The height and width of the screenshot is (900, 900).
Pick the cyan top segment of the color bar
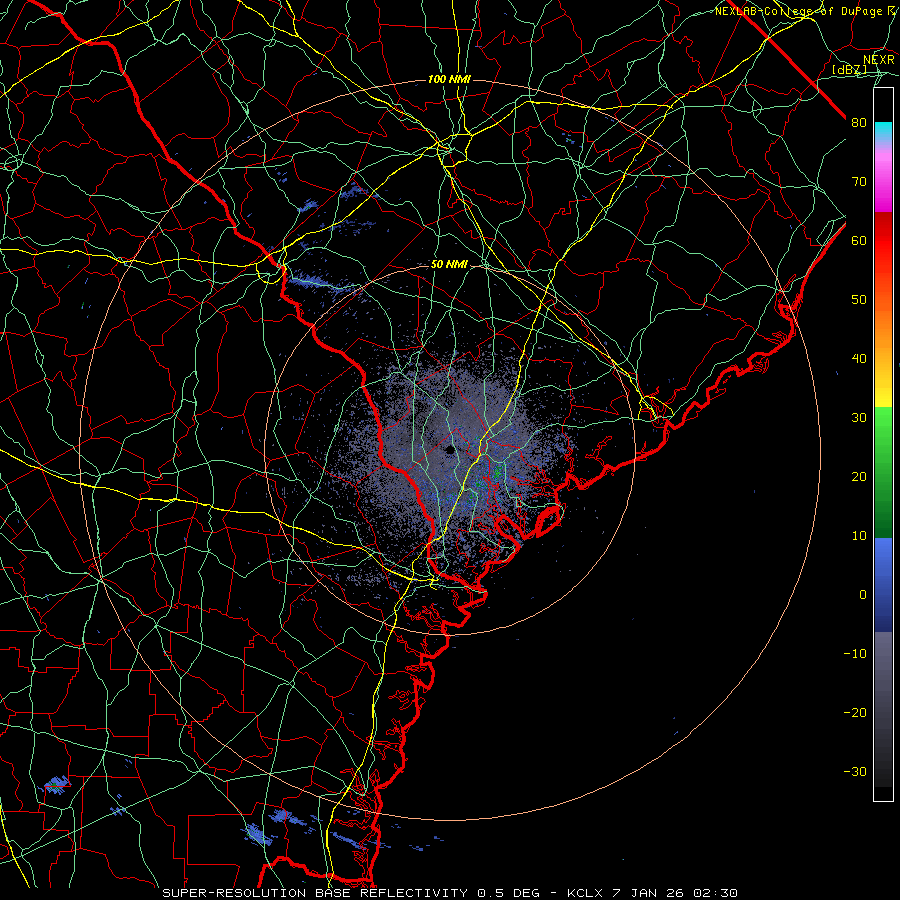[883, 131]
